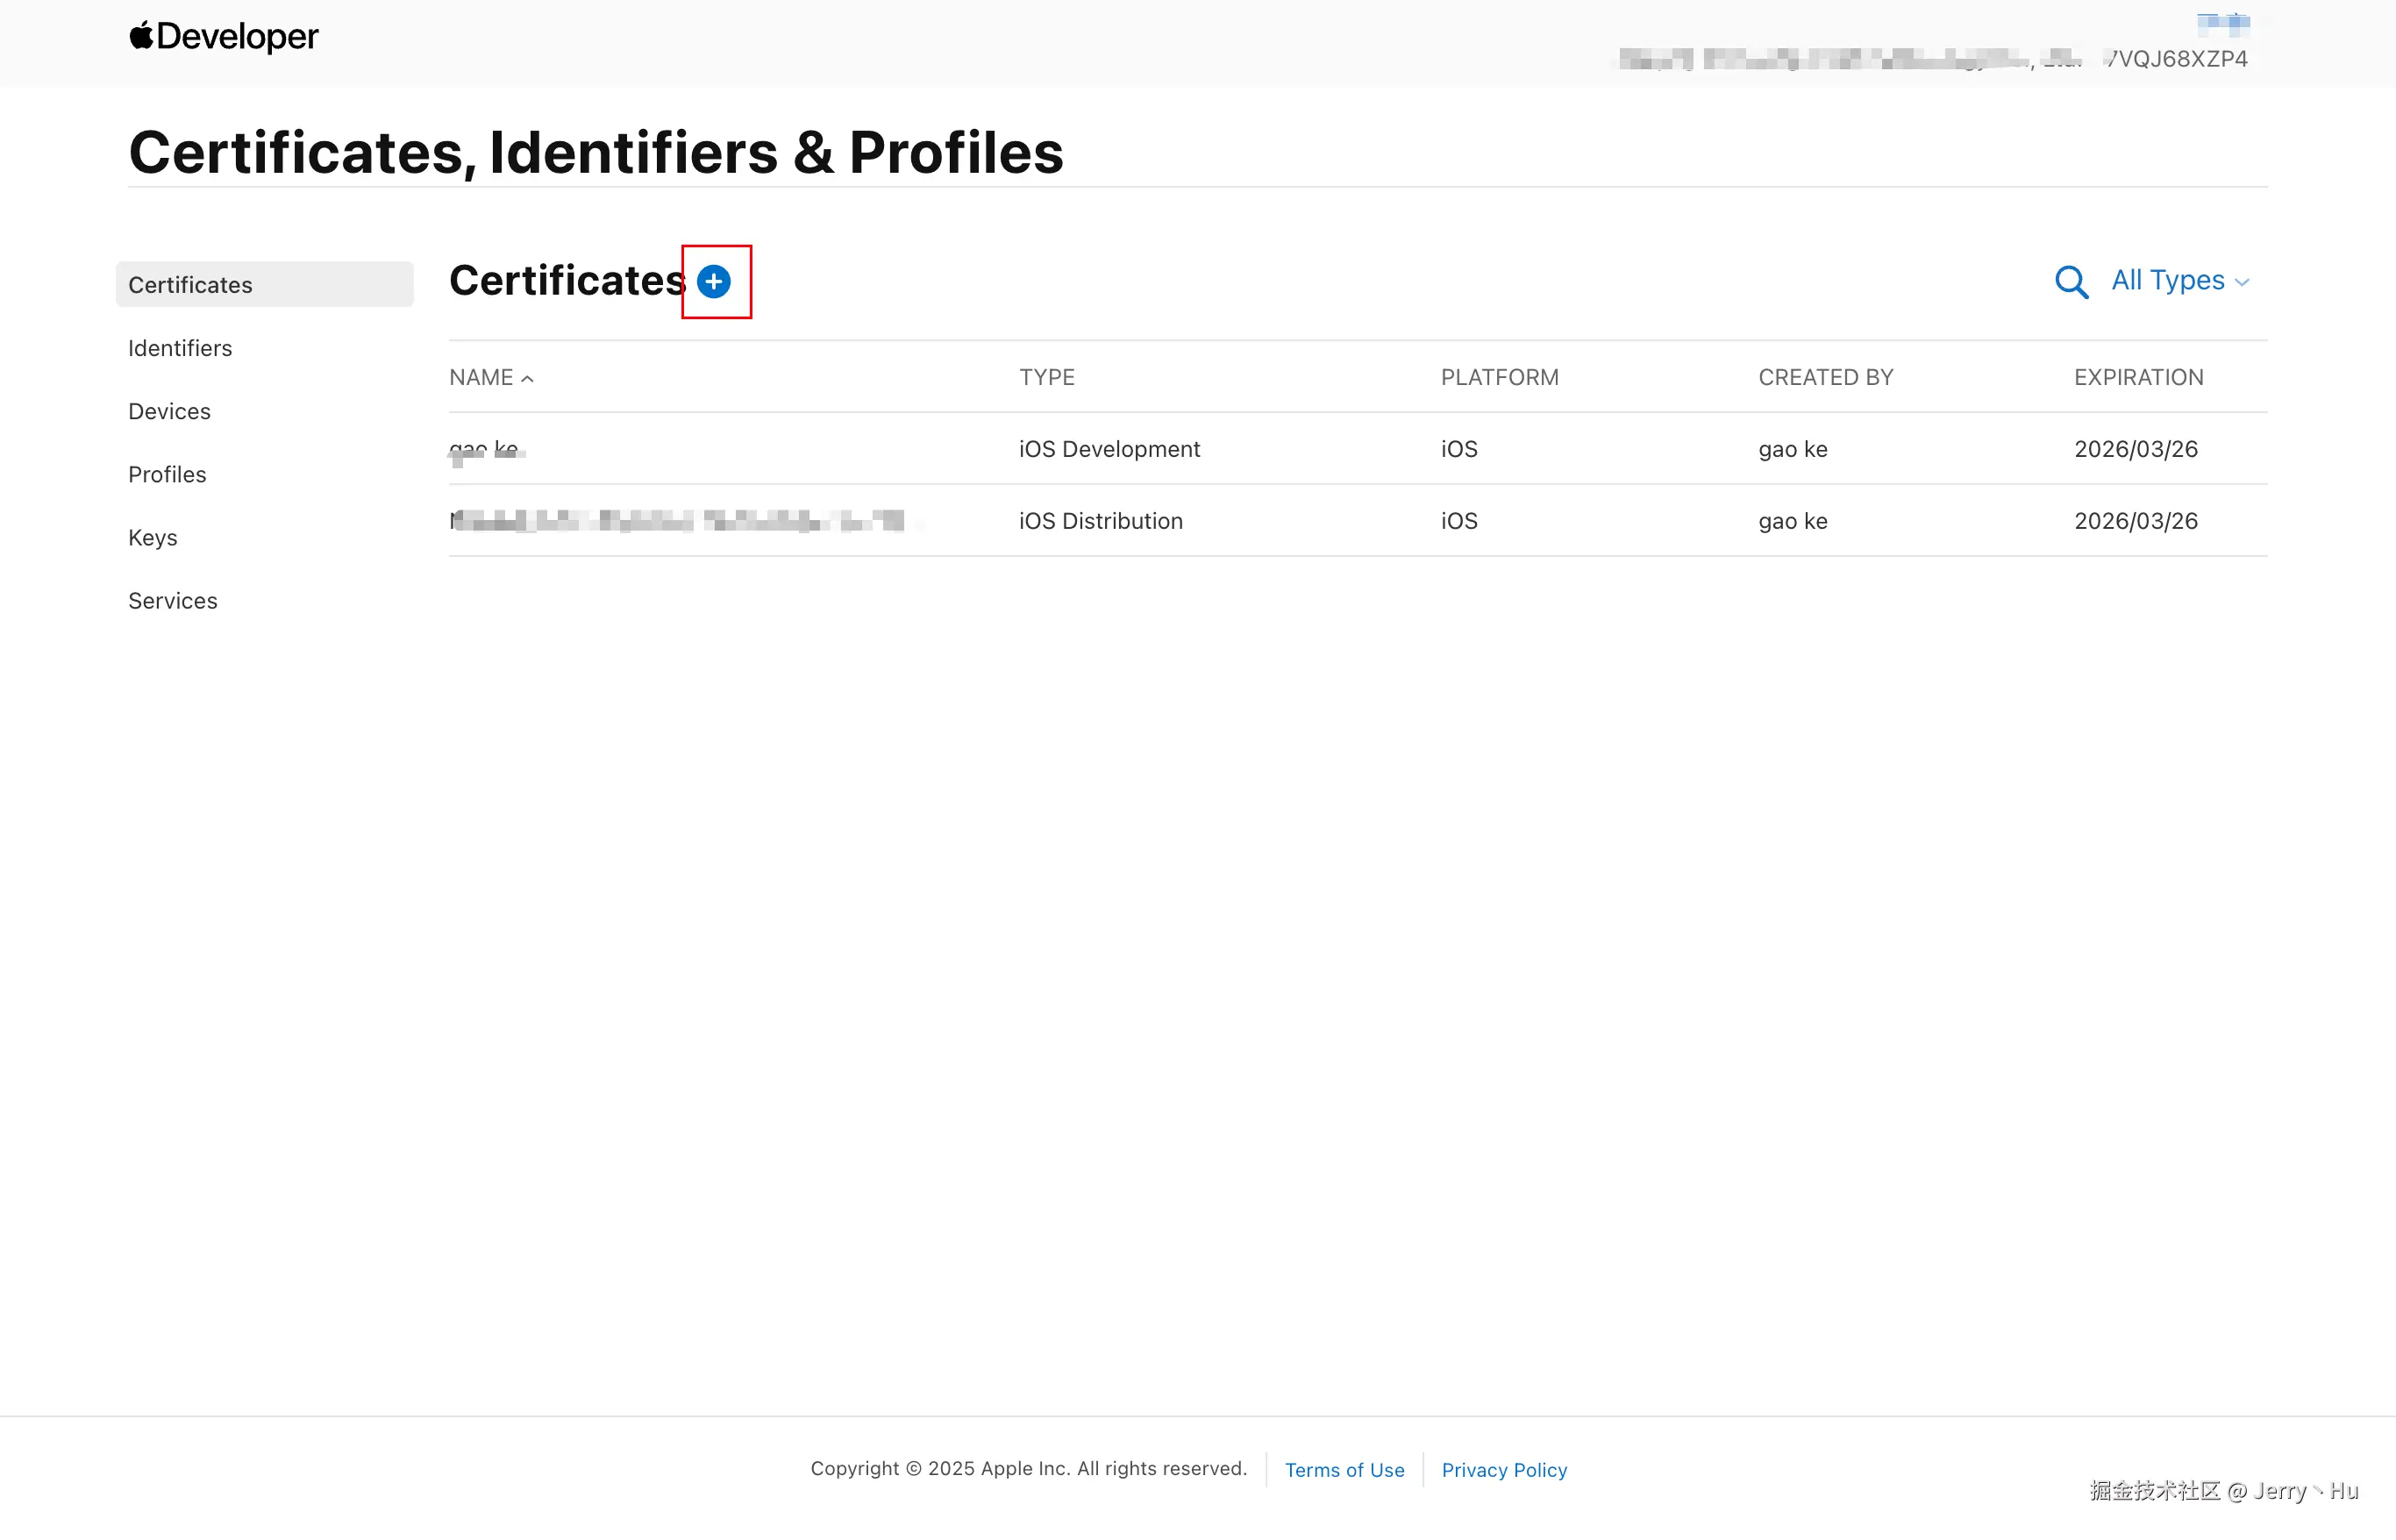Open the iOS Distribution certificate row
2396x1540 pixels.
[x=1100, y=521]
